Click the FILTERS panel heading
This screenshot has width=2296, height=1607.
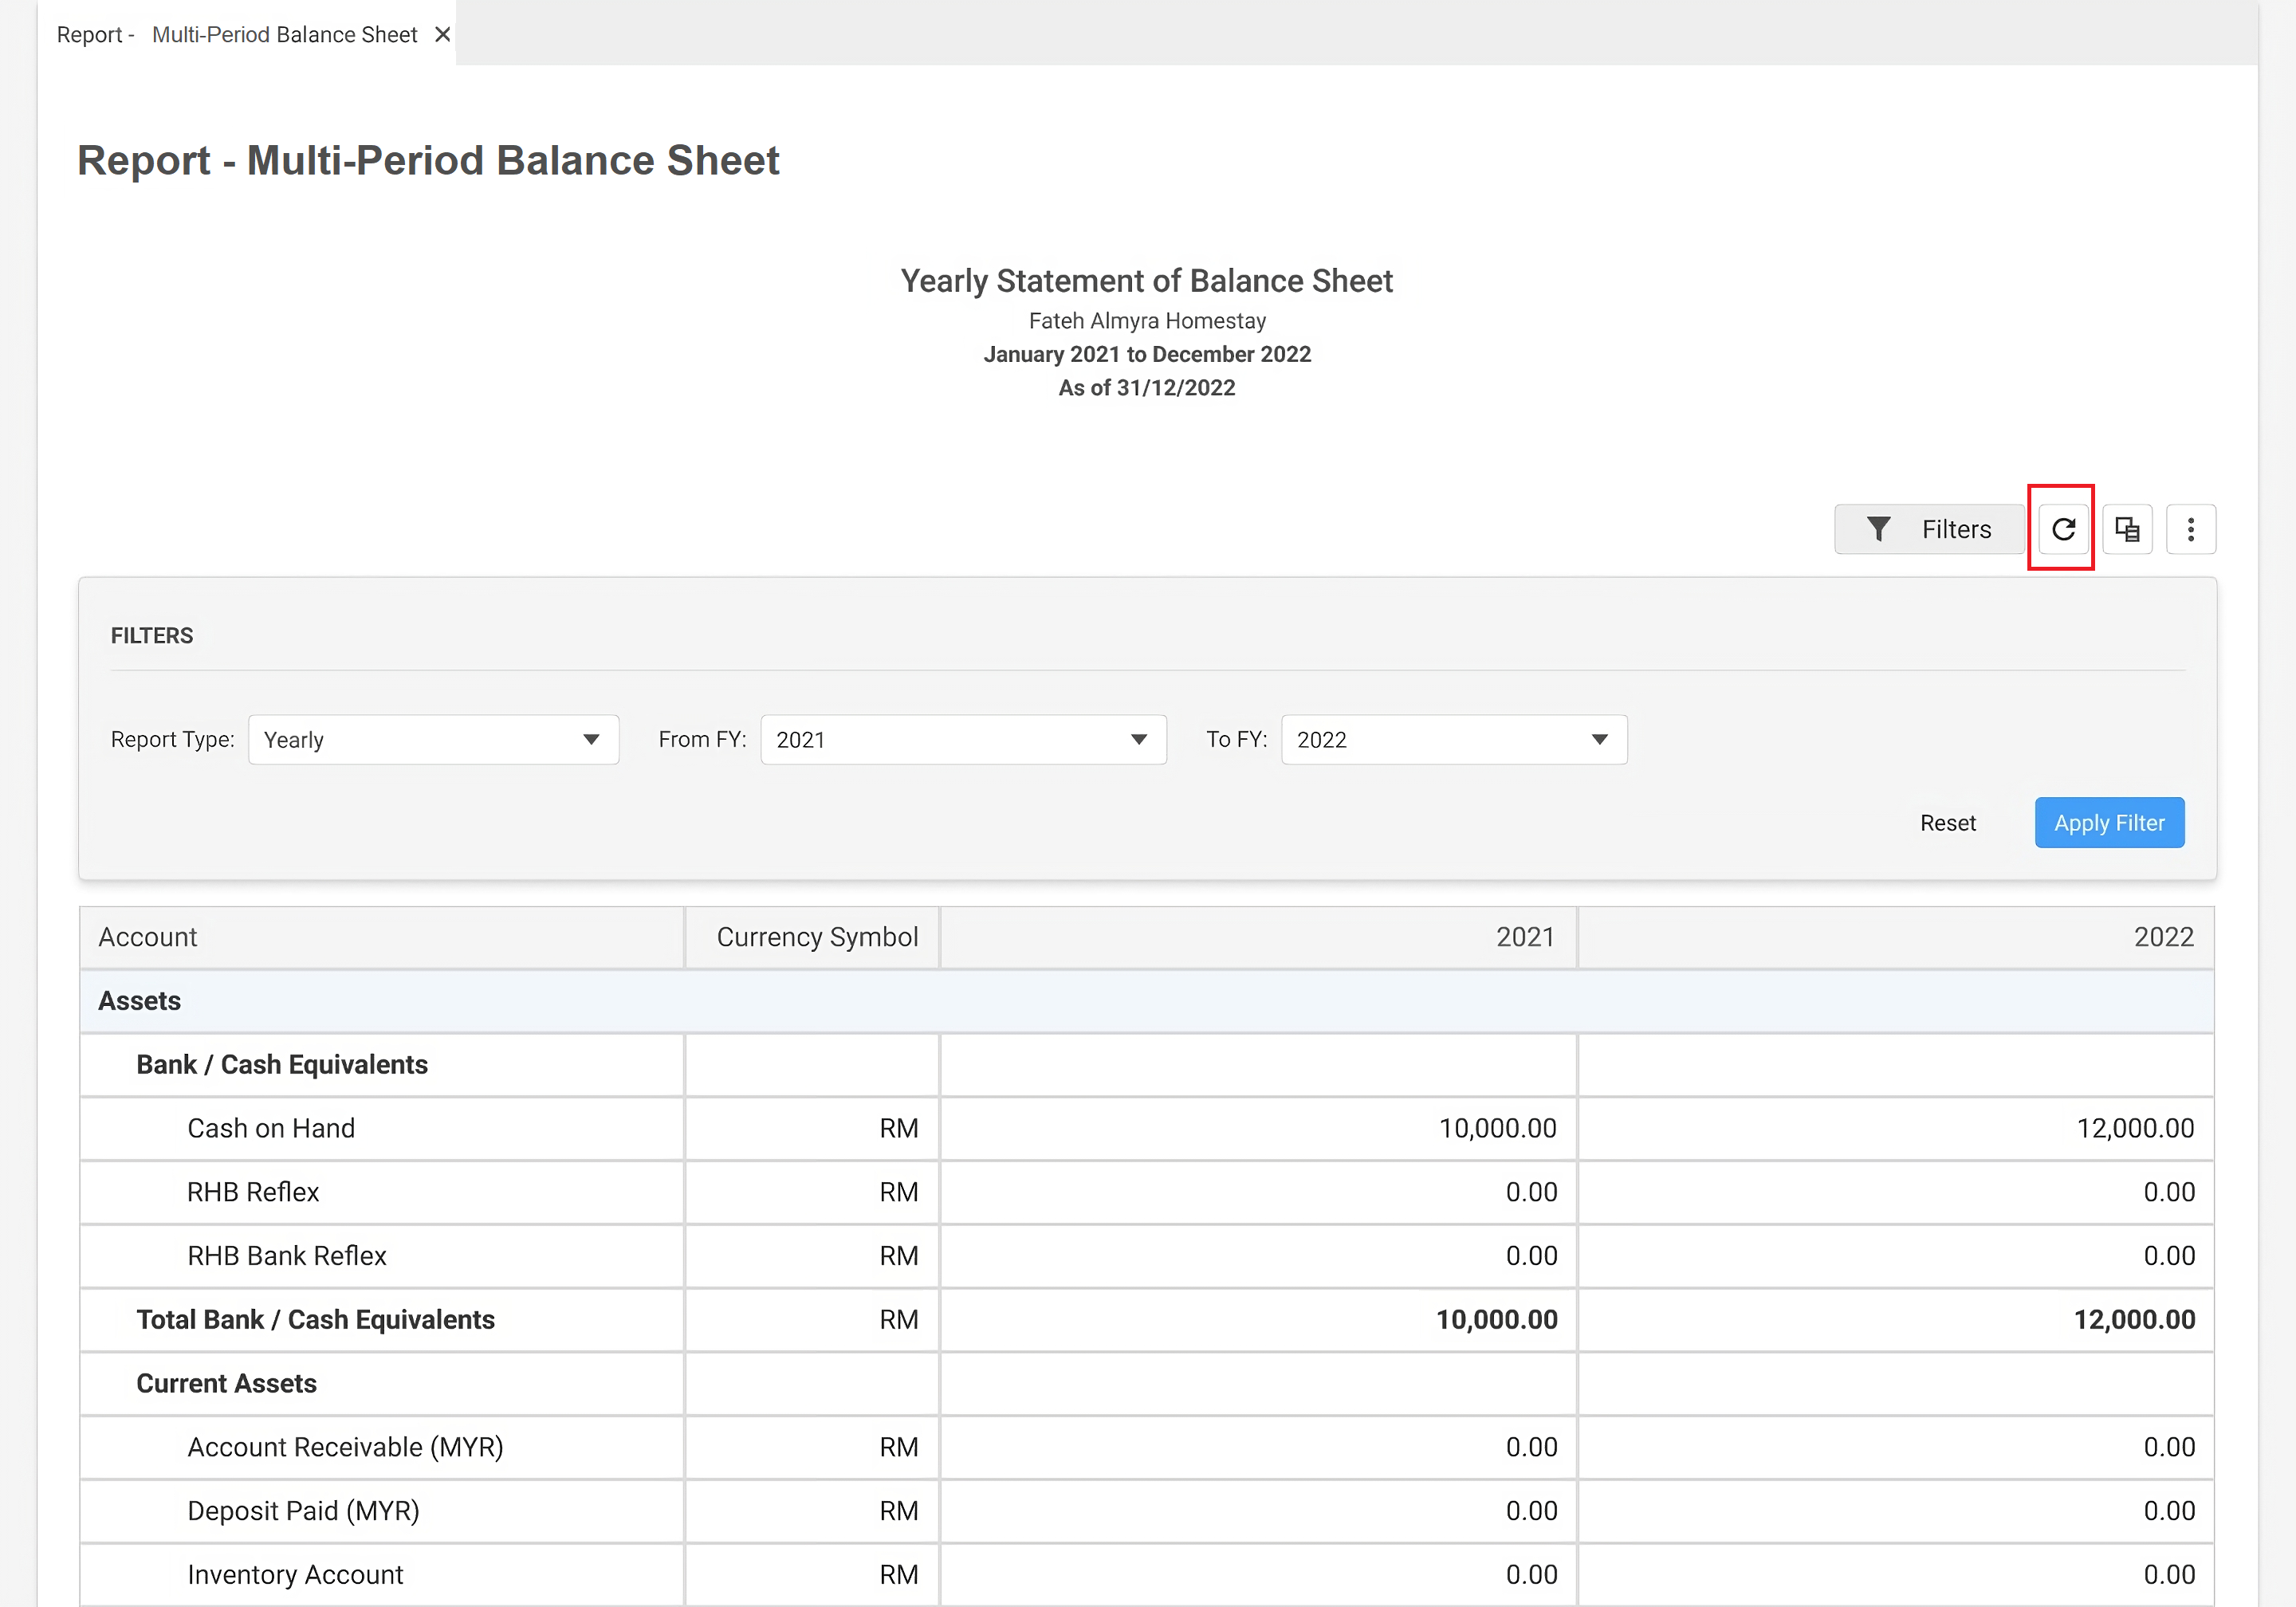tap(152, 635)
